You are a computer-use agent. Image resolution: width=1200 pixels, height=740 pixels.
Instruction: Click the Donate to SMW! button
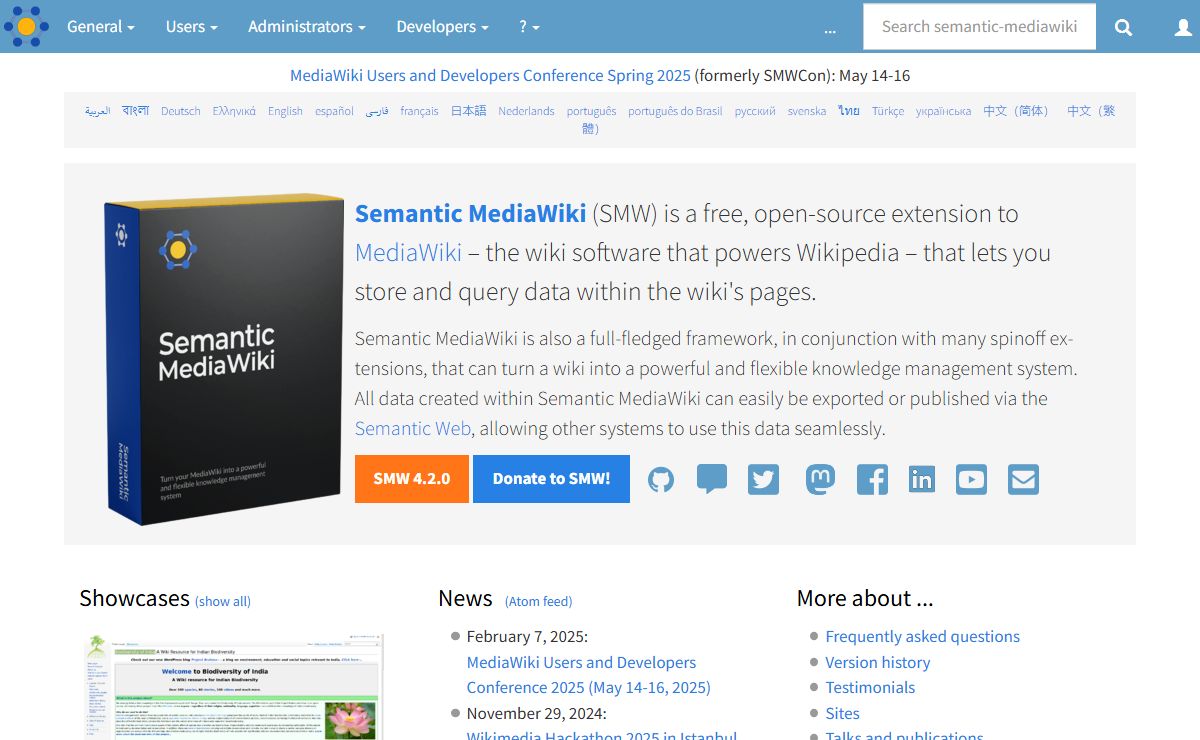[551, 478]
